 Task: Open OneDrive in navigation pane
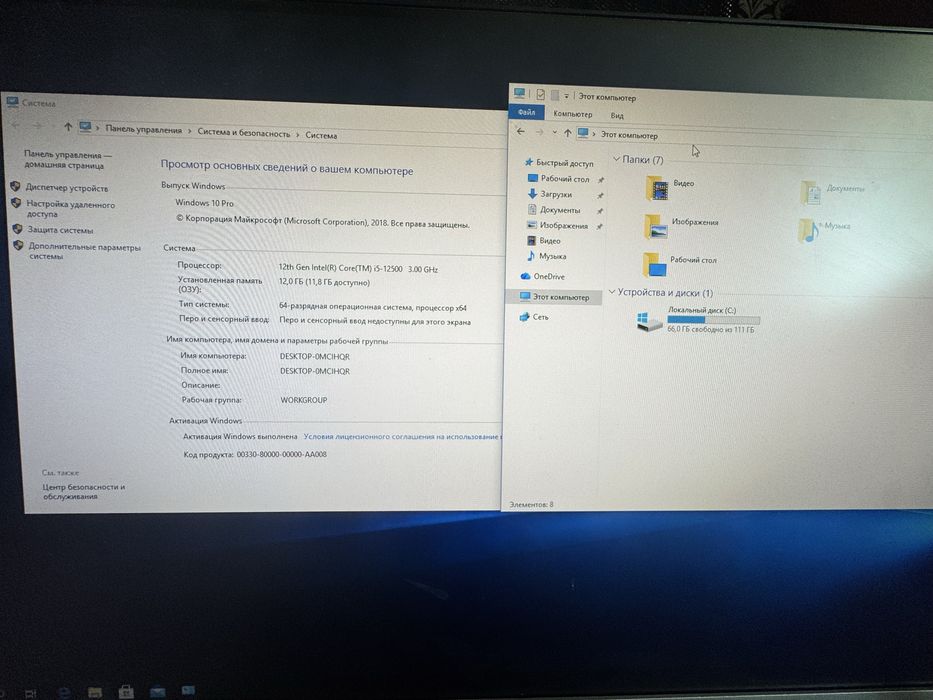[x=543, y=276]
